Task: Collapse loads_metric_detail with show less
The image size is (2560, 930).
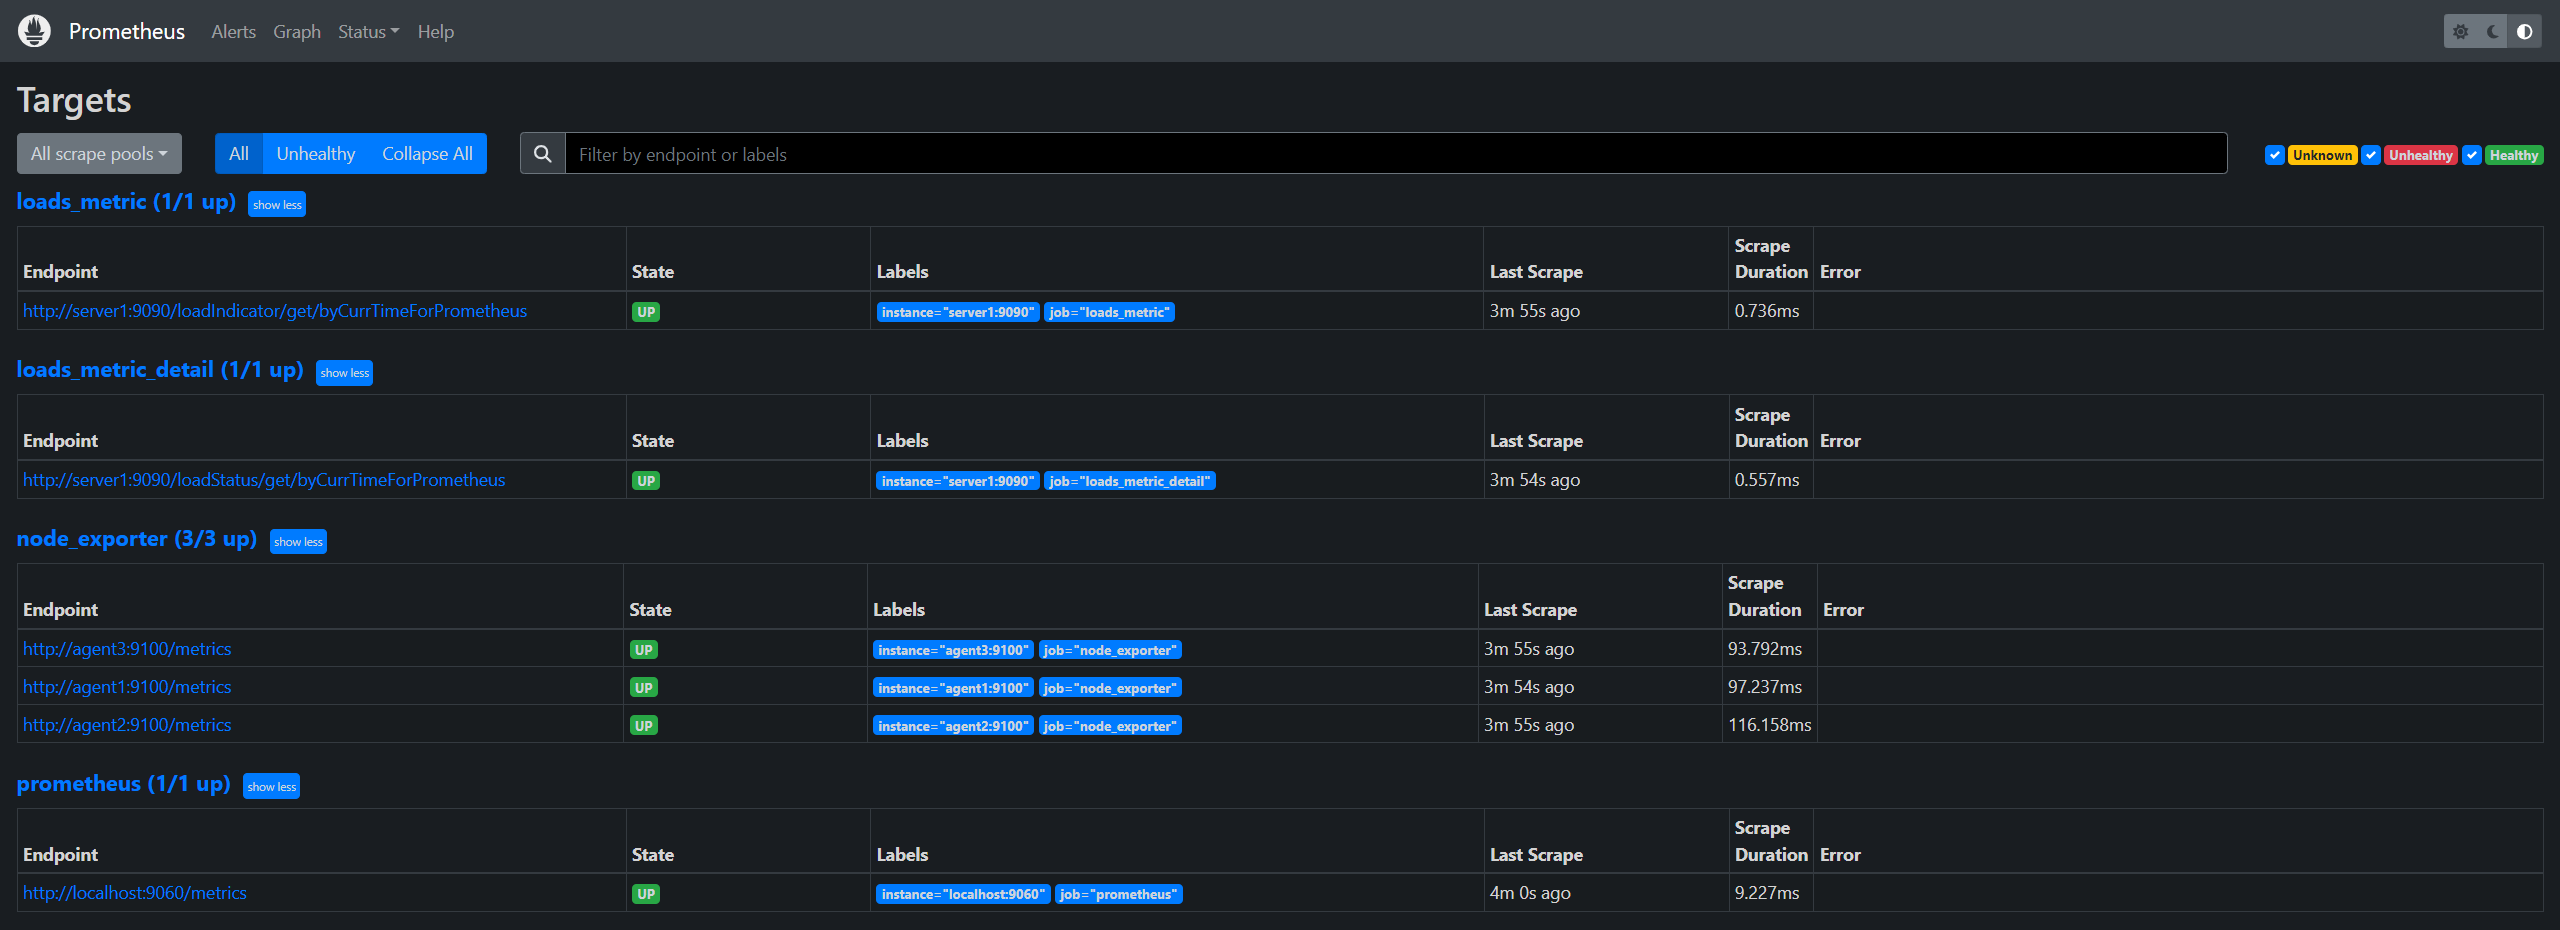Action: tap(345, 373)
